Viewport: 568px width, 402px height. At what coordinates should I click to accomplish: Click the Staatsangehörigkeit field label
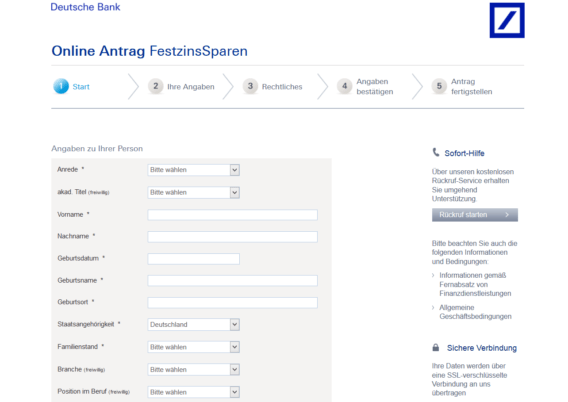86,324
